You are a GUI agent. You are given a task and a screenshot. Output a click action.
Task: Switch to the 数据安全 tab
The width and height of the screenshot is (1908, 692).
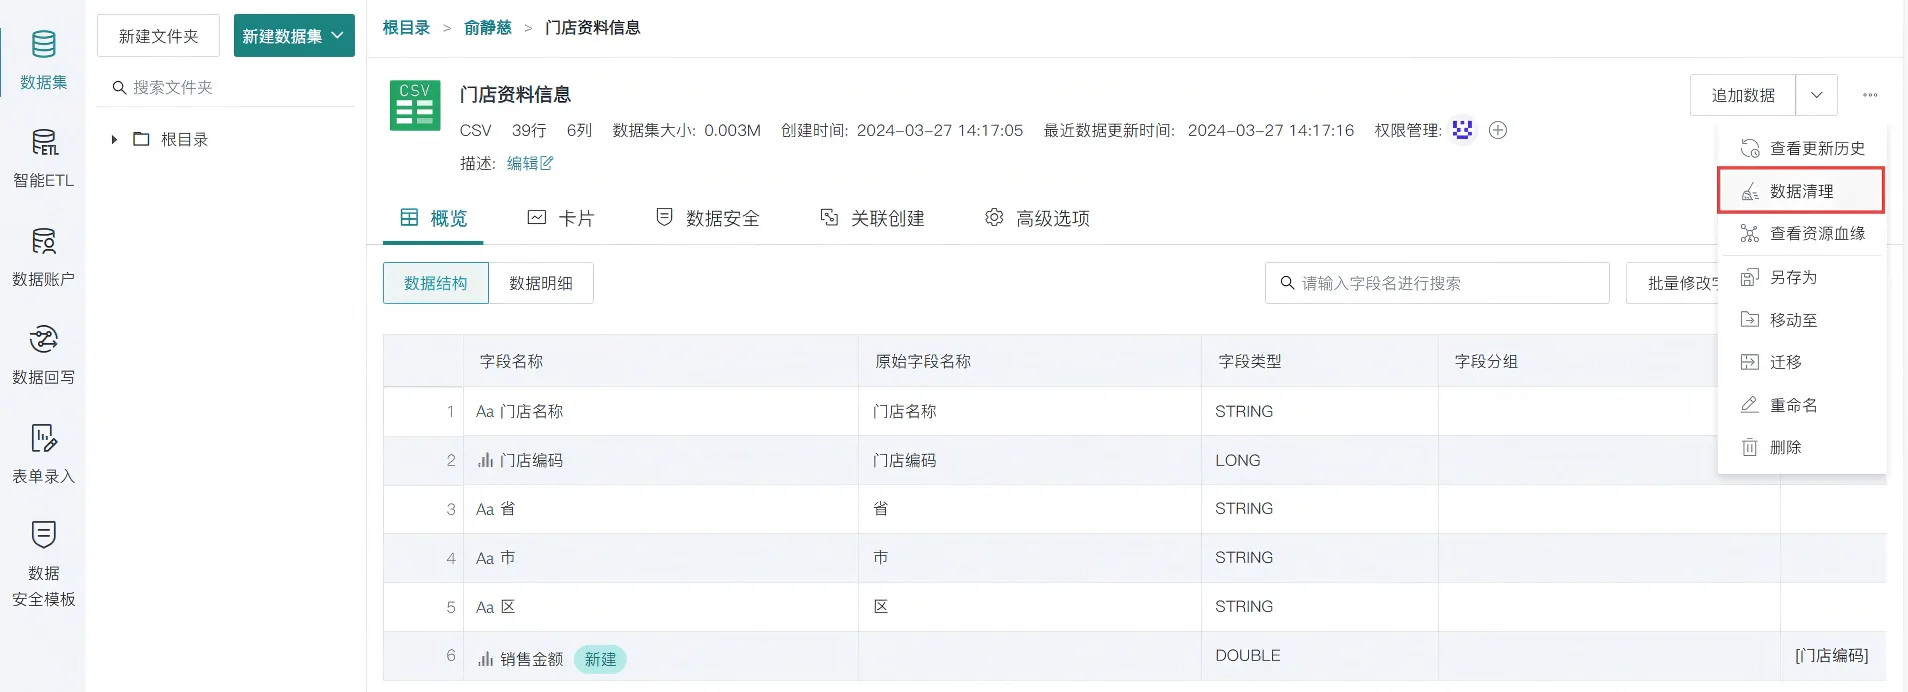[707, 218]
